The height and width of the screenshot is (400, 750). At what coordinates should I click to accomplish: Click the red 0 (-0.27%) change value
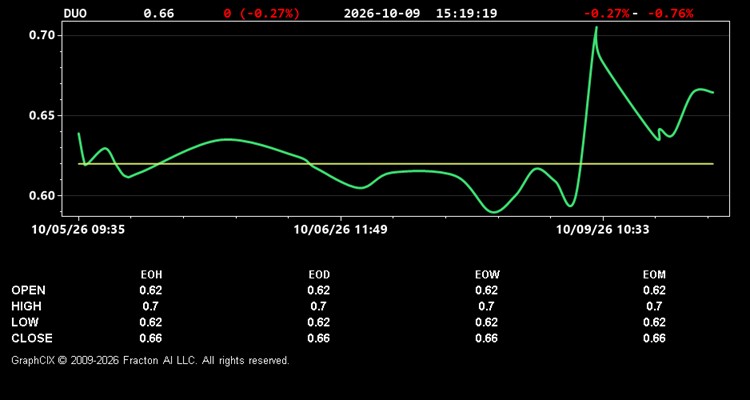[262, 13]
